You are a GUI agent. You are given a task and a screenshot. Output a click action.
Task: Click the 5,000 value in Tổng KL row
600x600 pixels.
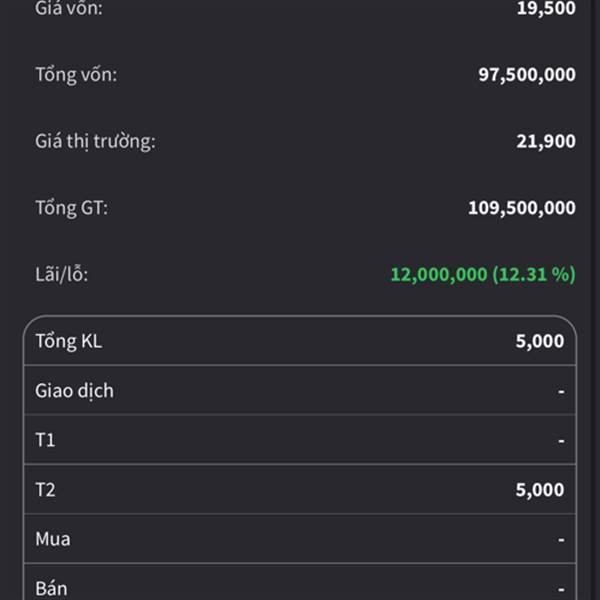540,341
